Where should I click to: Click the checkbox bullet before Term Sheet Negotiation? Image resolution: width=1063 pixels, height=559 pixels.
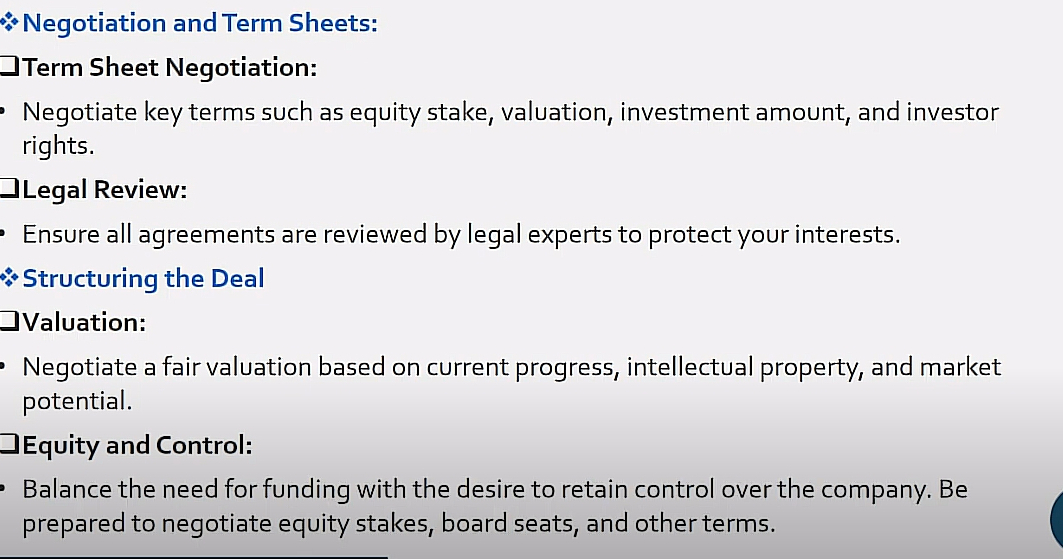9,66
